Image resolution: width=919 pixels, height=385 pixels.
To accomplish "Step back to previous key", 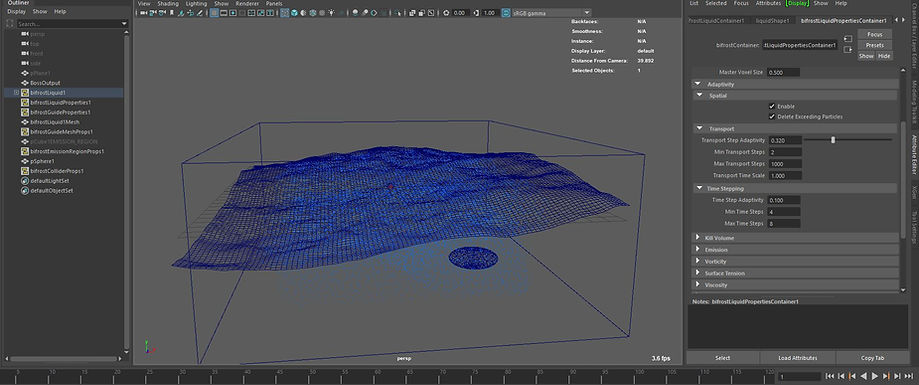I will 852,376.
